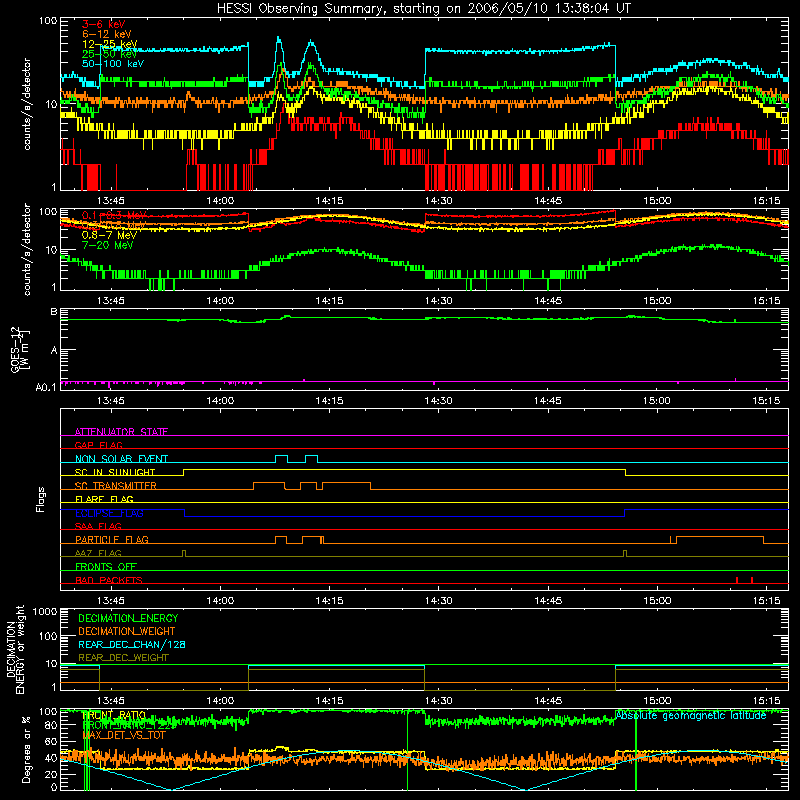Click the 0.8-7 MeV legend label
This screenshot has height=800, width=800.
point(109,235)
